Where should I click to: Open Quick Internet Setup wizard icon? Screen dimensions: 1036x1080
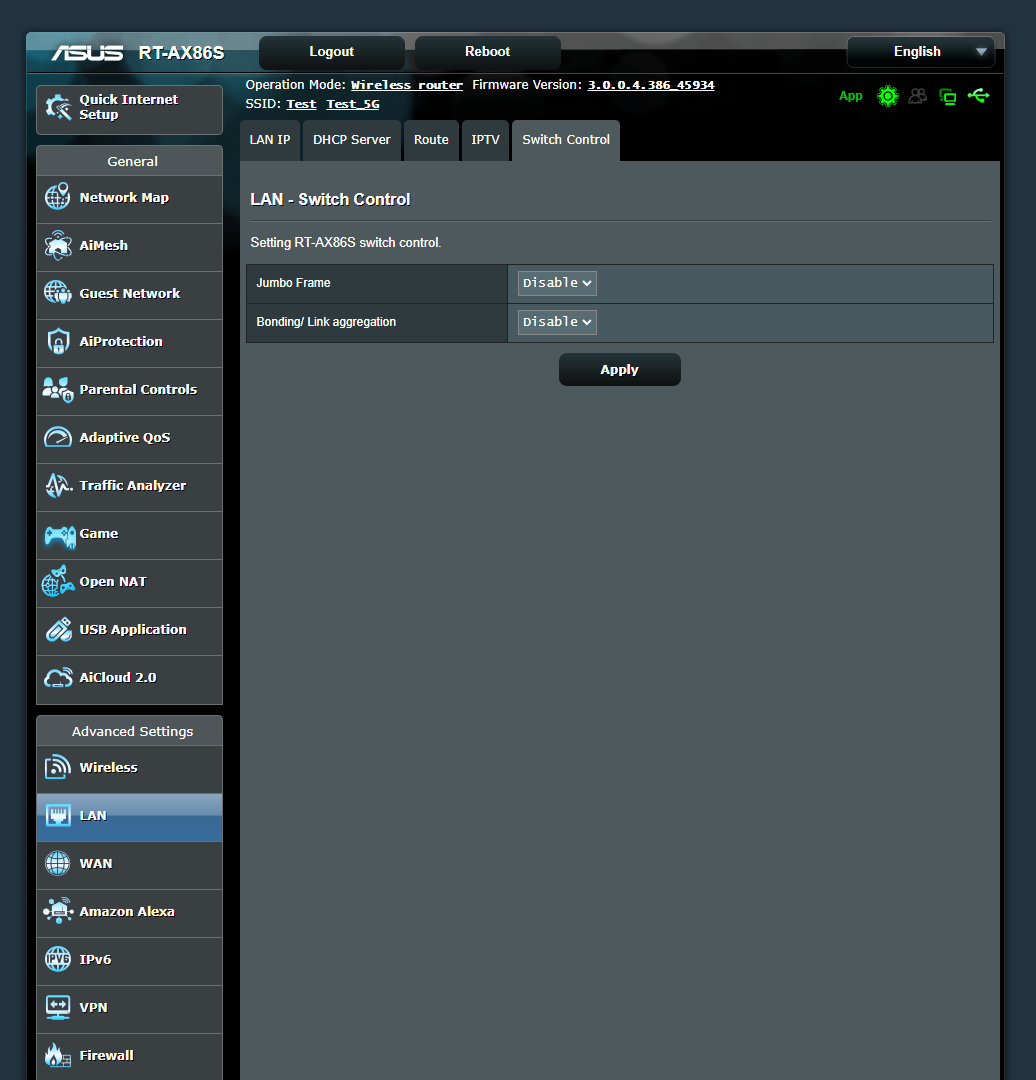tap(58, 107)
